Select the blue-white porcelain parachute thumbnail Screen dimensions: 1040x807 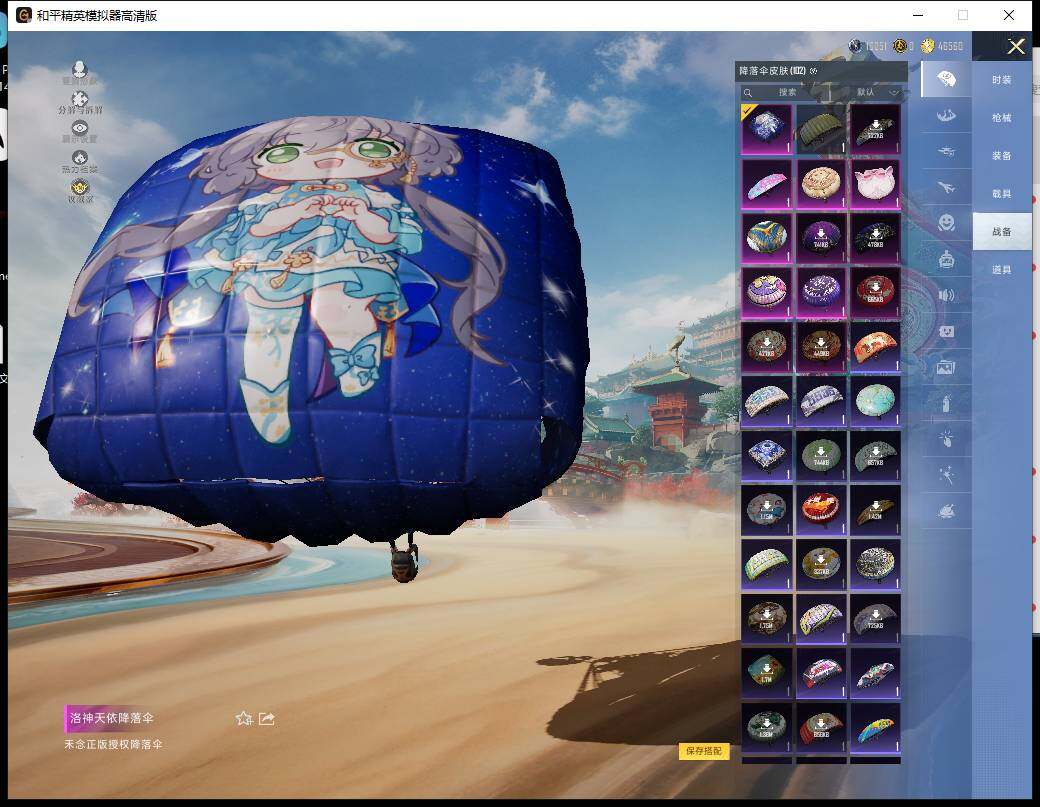coord(767,456)
